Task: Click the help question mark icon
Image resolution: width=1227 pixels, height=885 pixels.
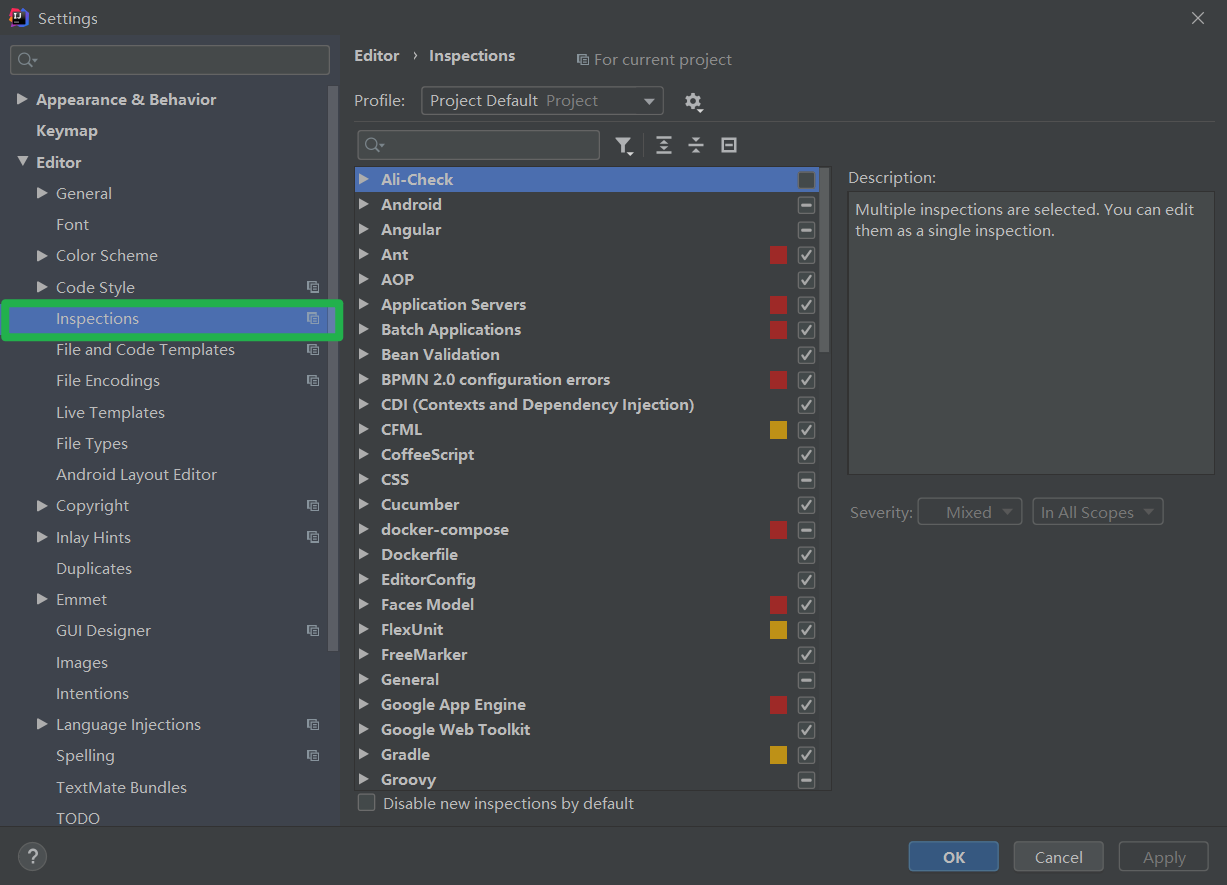Action: pos(32,856)
